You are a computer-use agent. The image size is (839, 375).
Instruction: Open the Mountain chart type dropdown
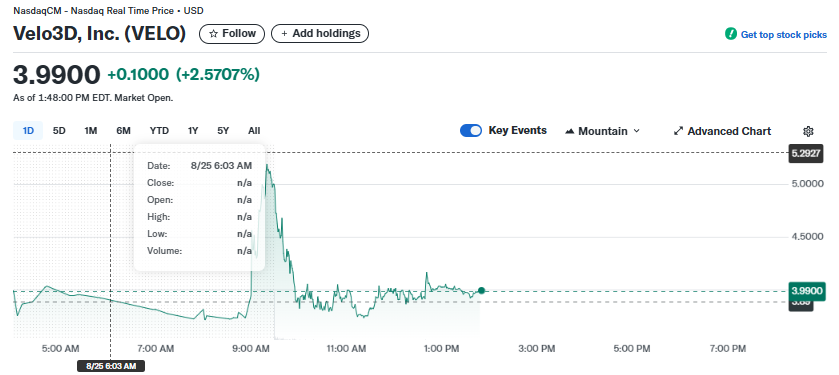(x=602, y=131)
